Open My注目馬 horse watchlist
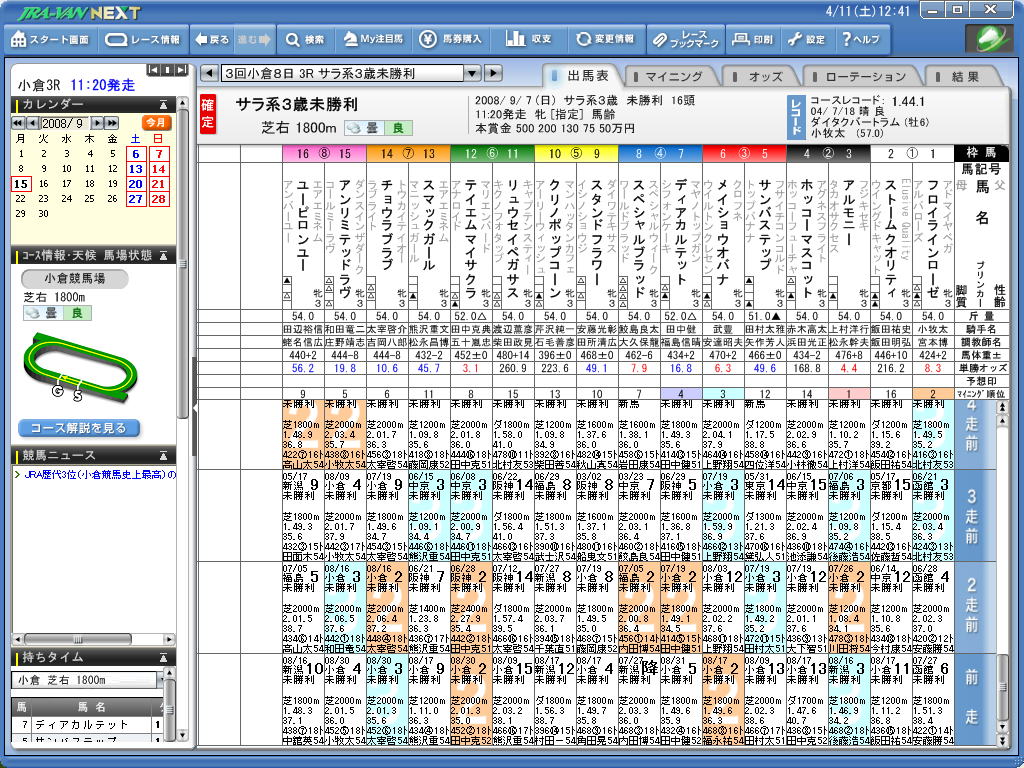Image resolution: width=1024 pixels, height=768 pixels. (x=372, y=40)
